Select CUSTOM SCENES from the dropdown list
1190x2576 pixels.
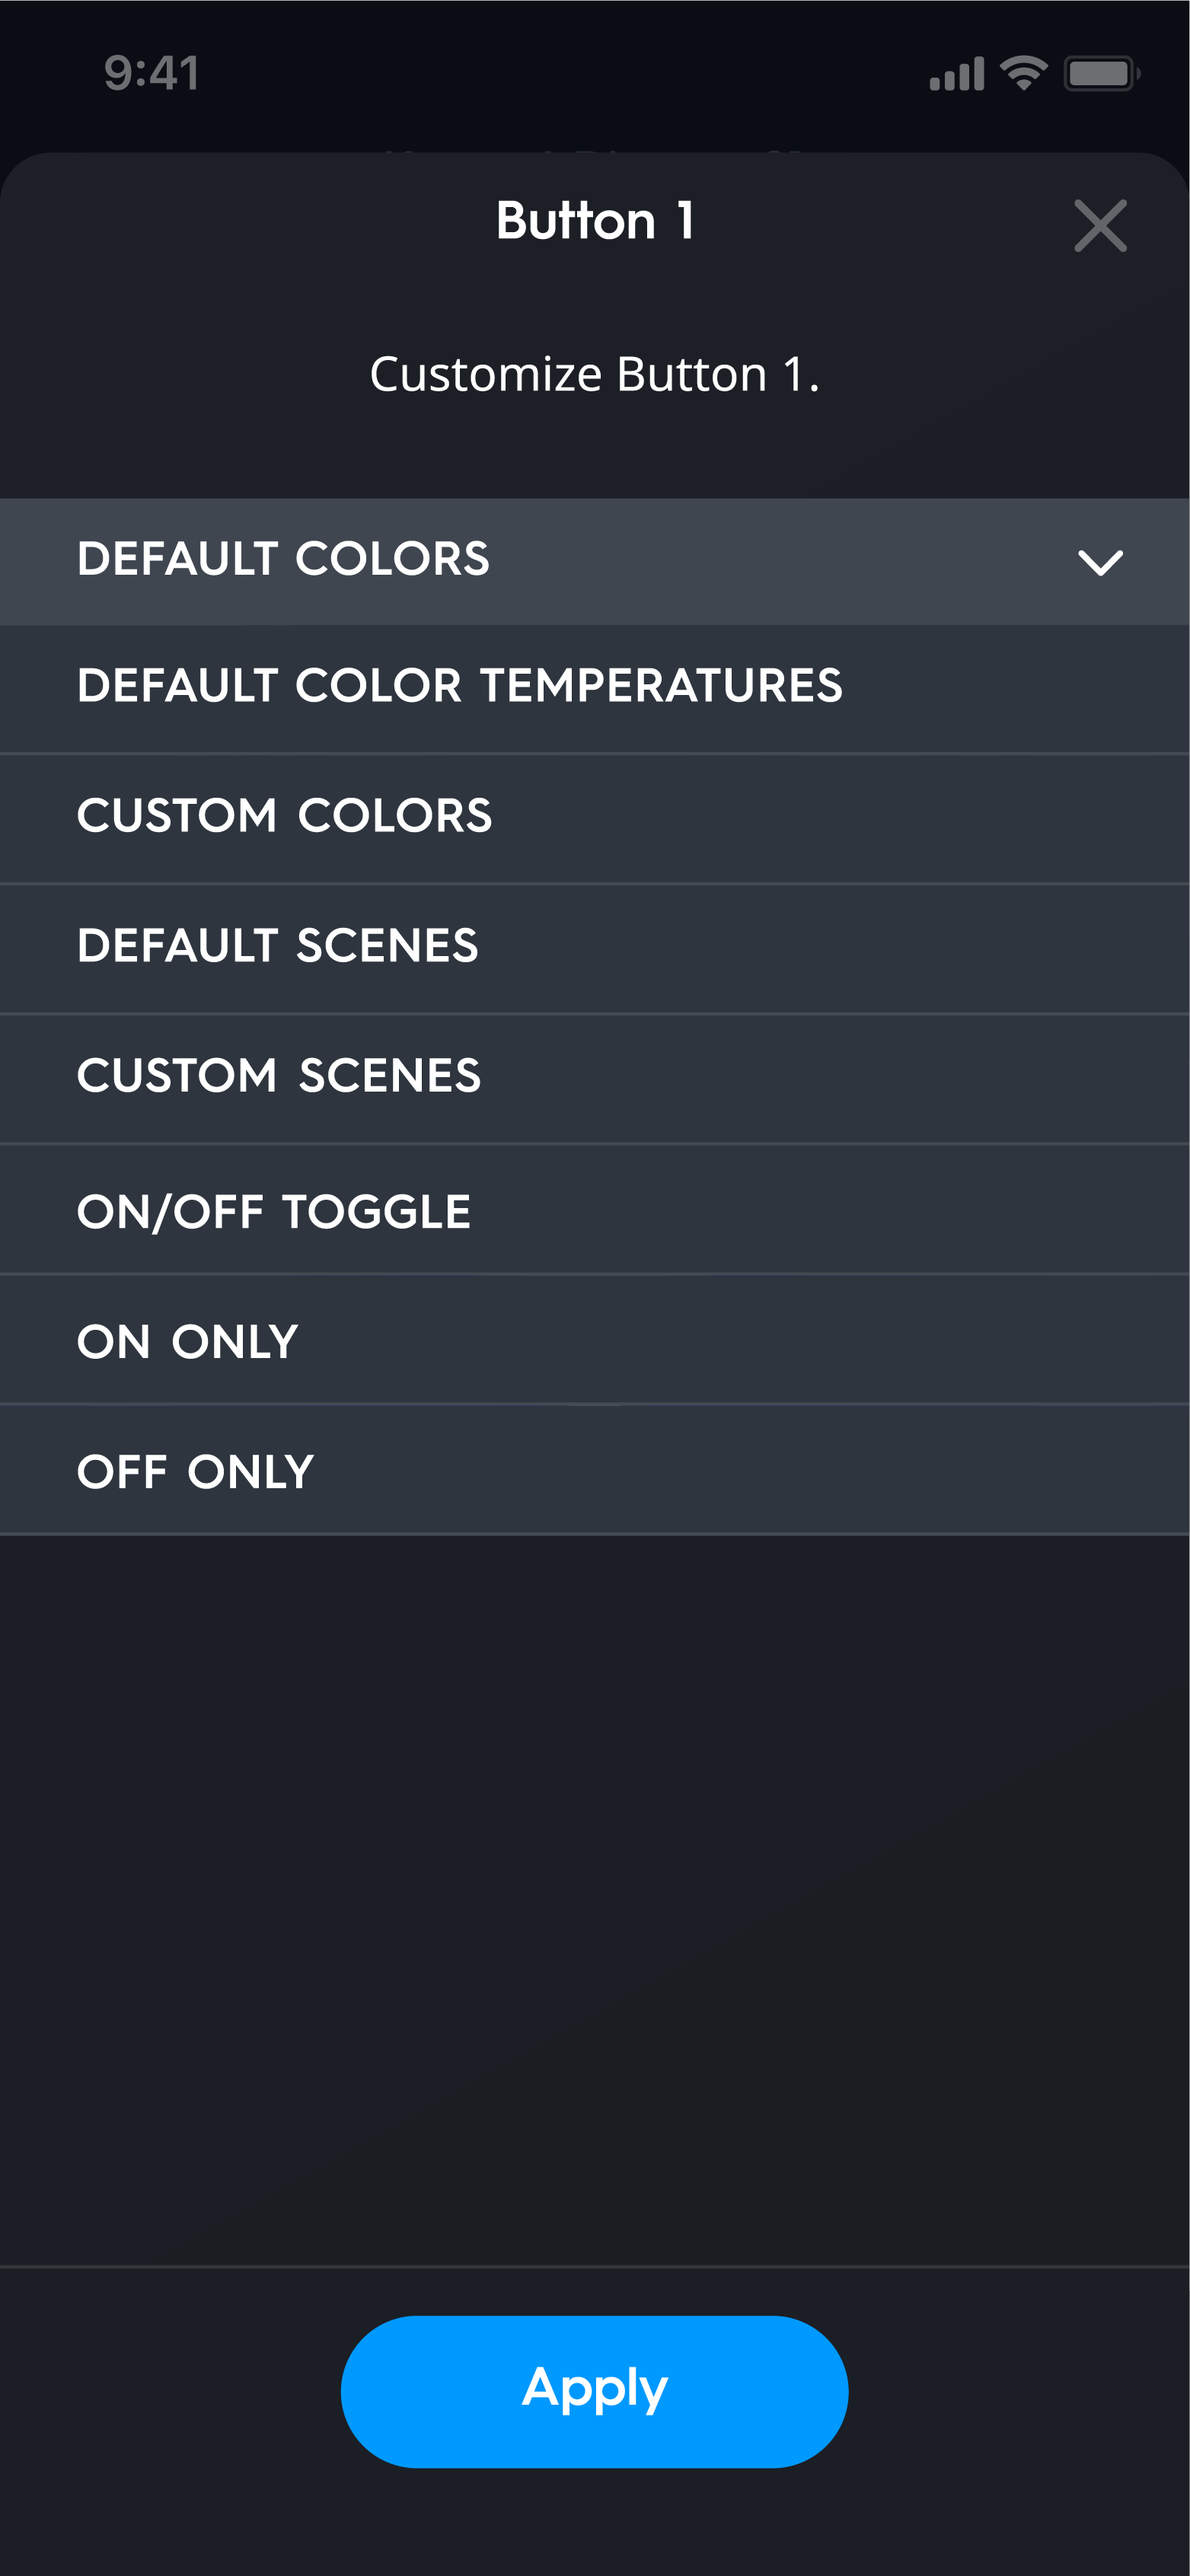pos(279,1076)
